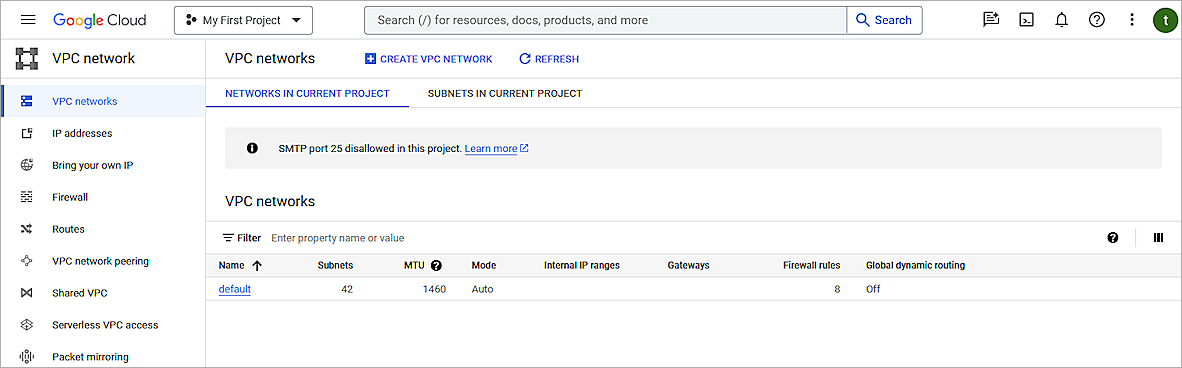This screenshot has width=1182, height=368.
Task: Open the column display options icon
Action: 1159,238
